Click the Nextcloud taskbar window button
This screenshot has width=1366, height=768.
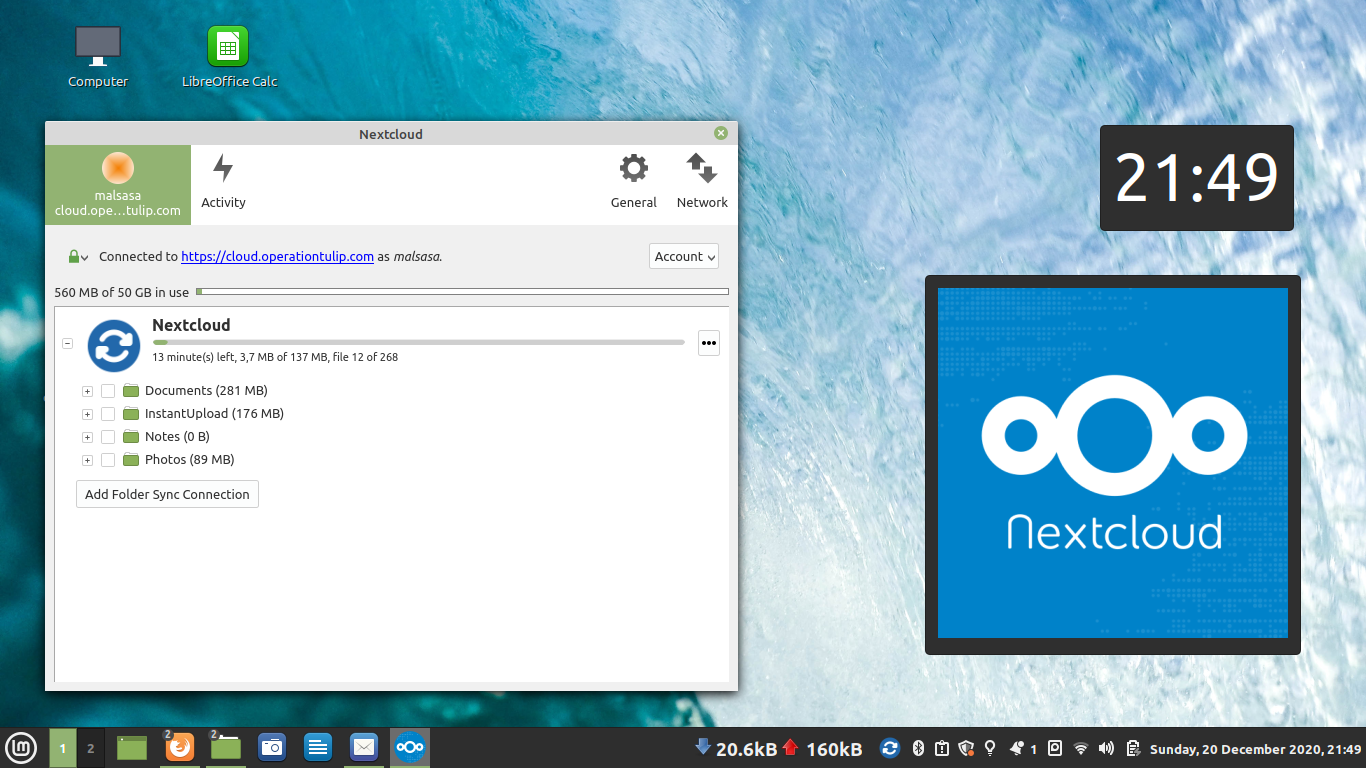(410, 747)
